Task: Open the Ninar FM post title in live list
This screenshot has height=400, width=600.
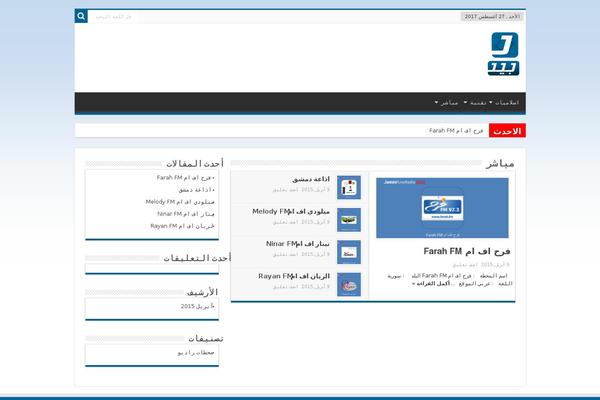Action: tap(298, 244)
